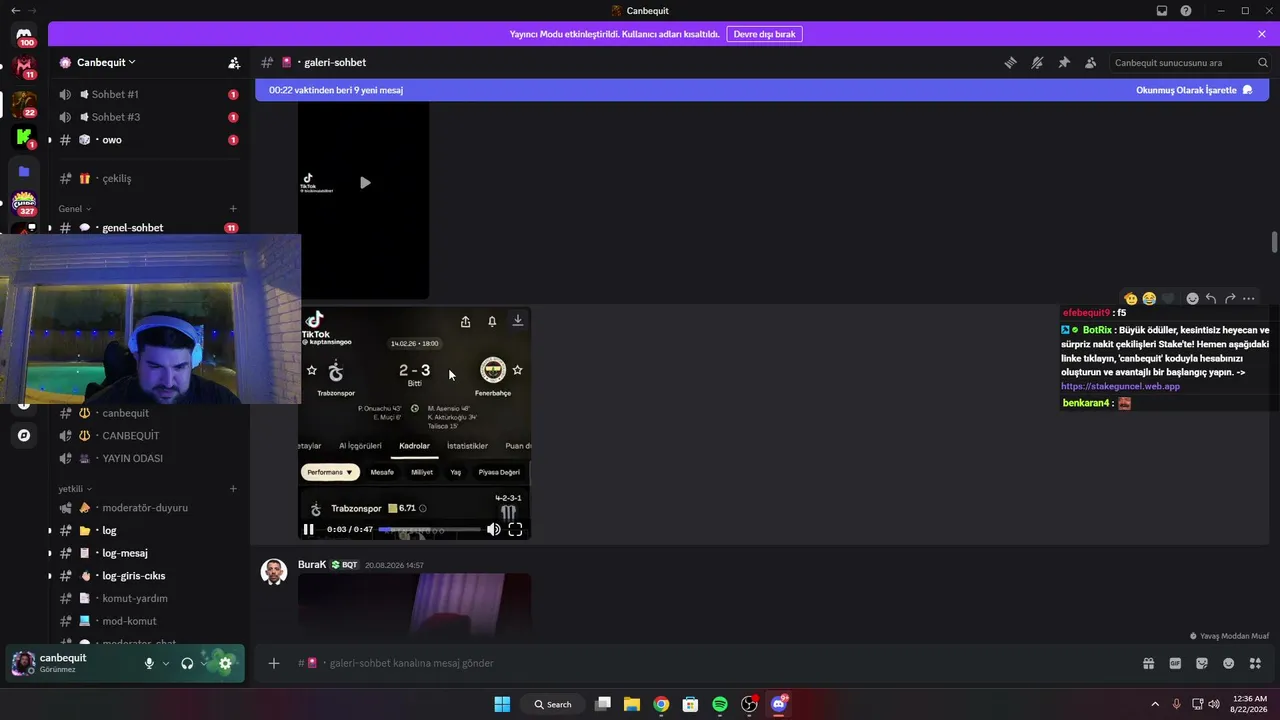Screen dimensions: 1280x720
Task: Toggle microphone mute in user panel
Action: coord(149,663)
